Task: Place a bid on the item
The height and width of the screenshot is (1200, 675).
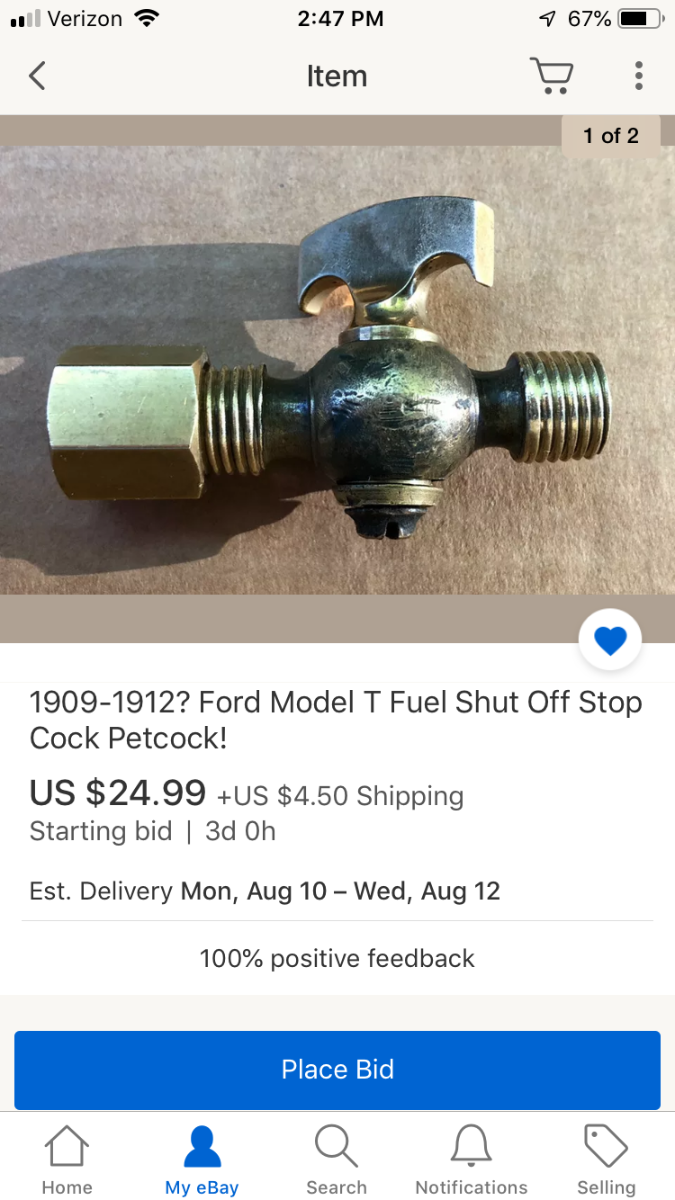Action: pos(337,1070)
